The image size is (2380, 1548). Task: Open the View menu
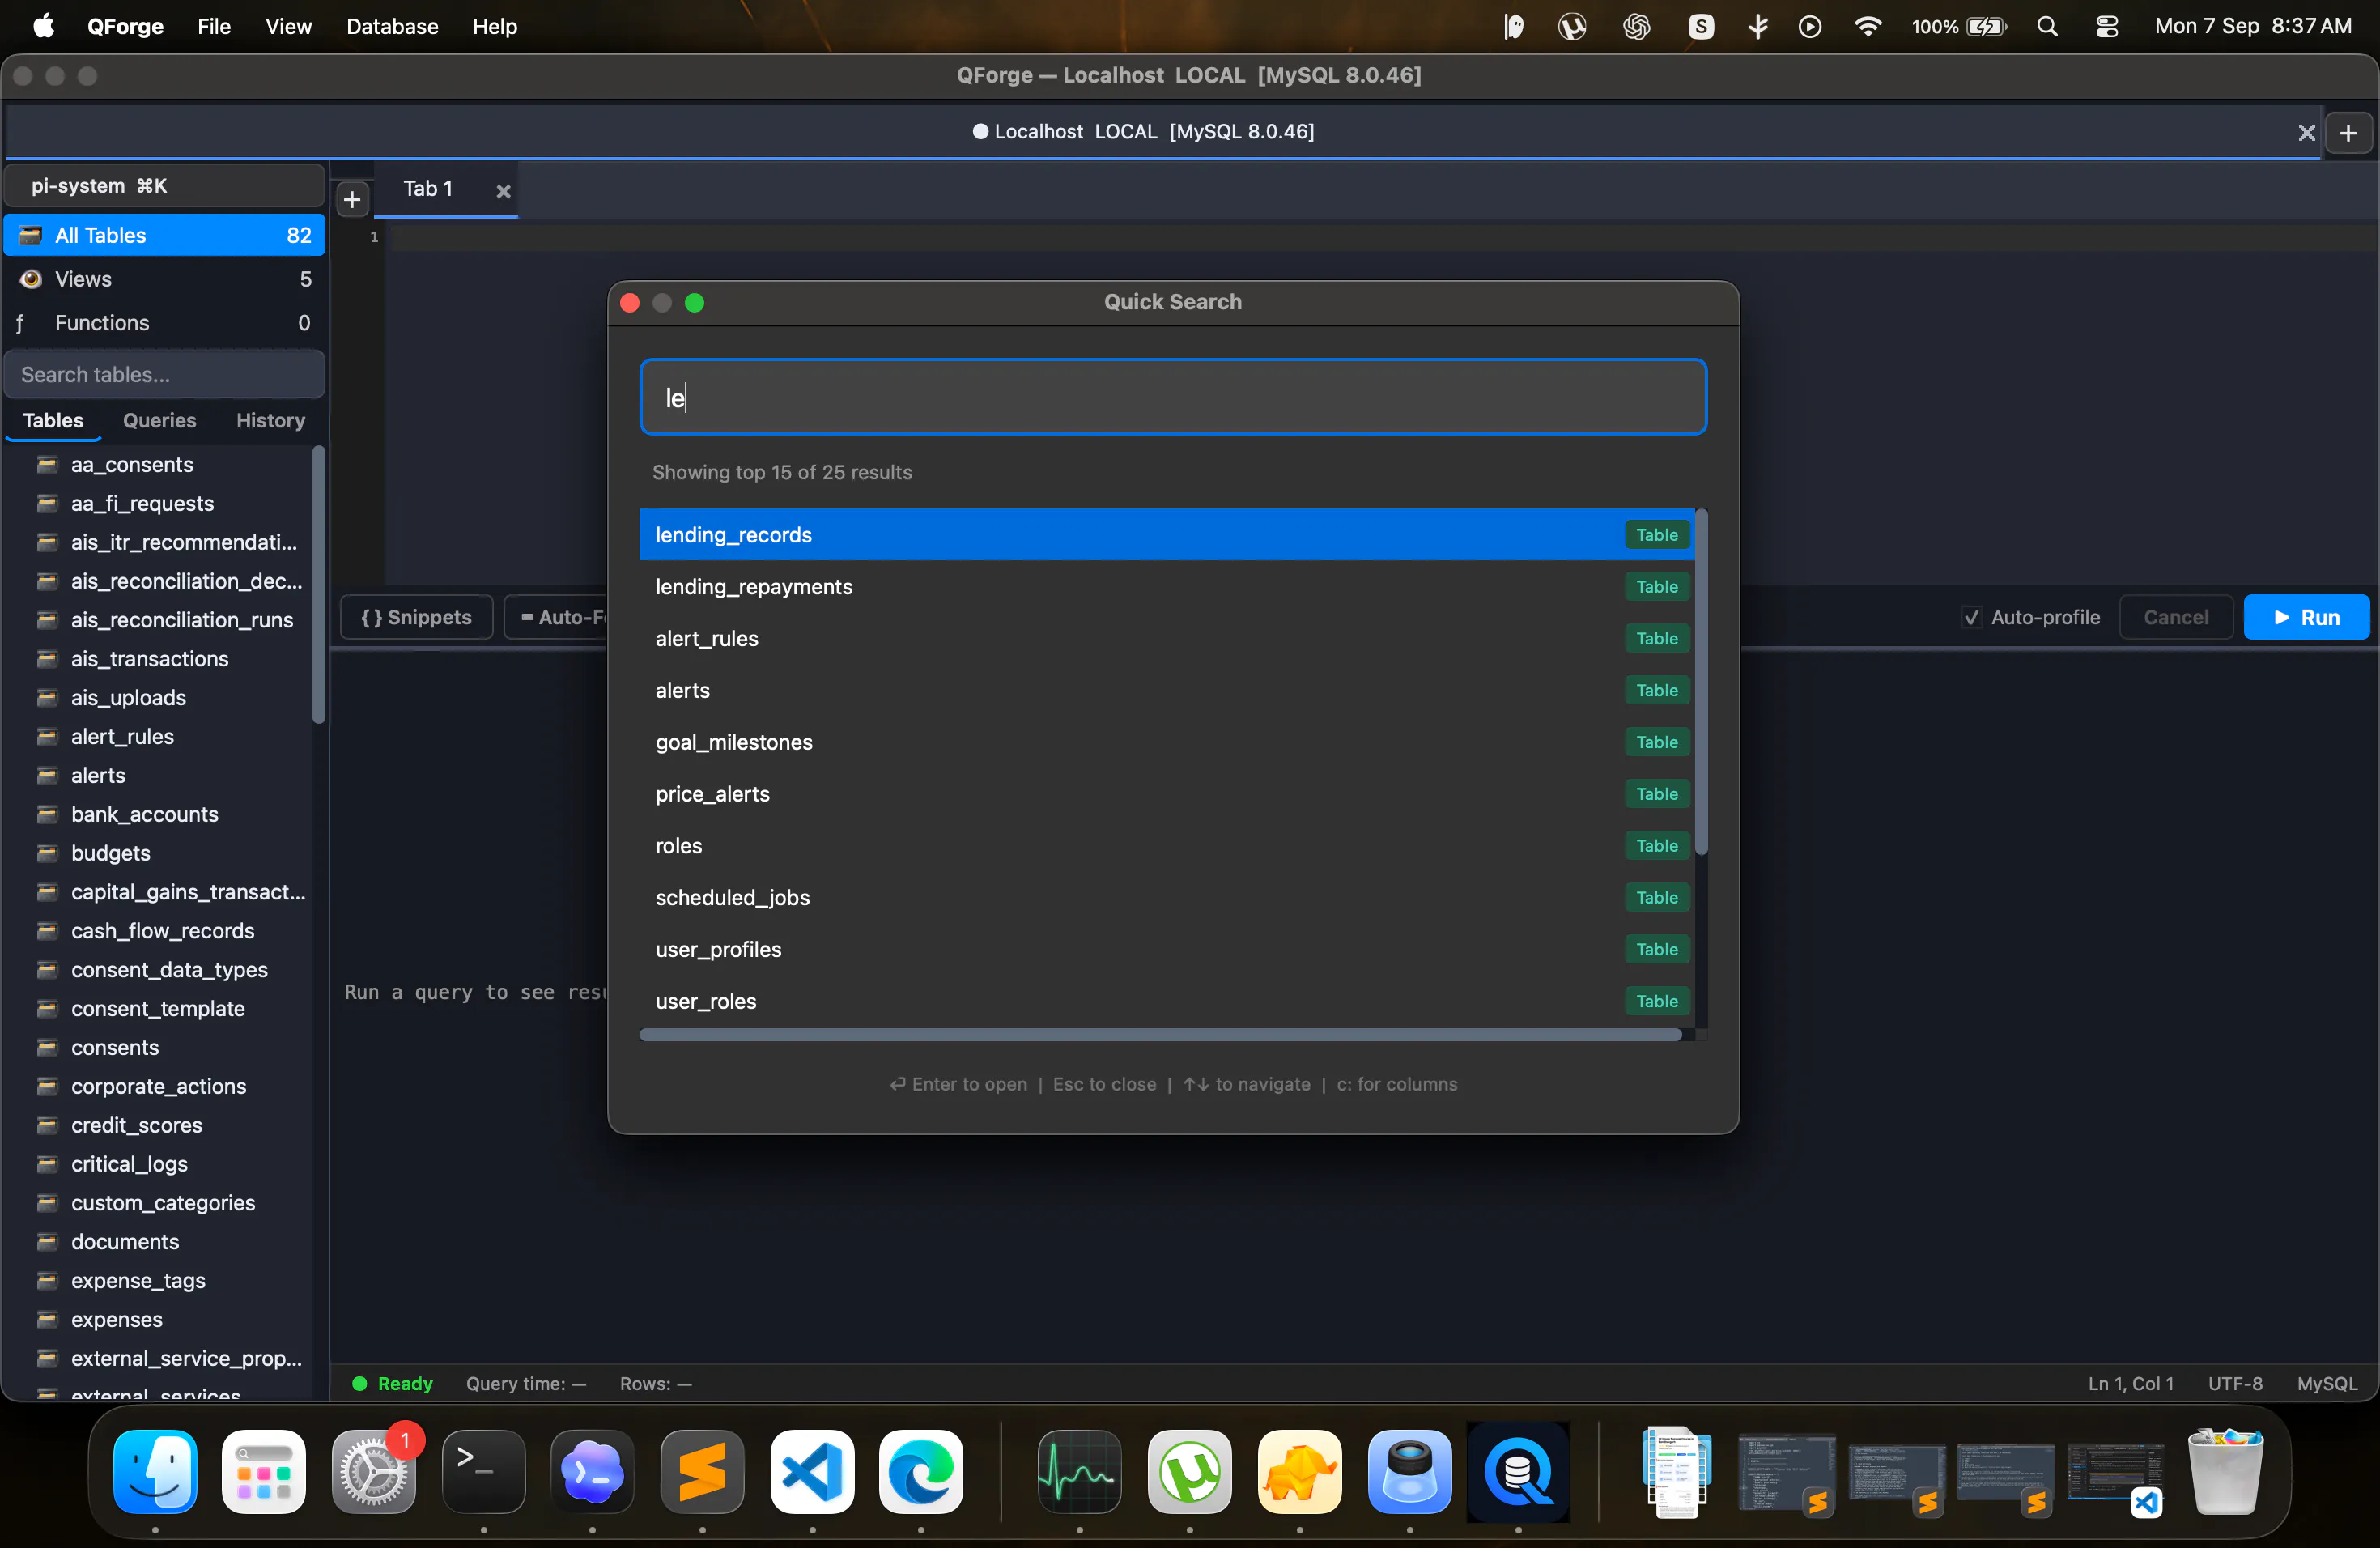[288, 26]
